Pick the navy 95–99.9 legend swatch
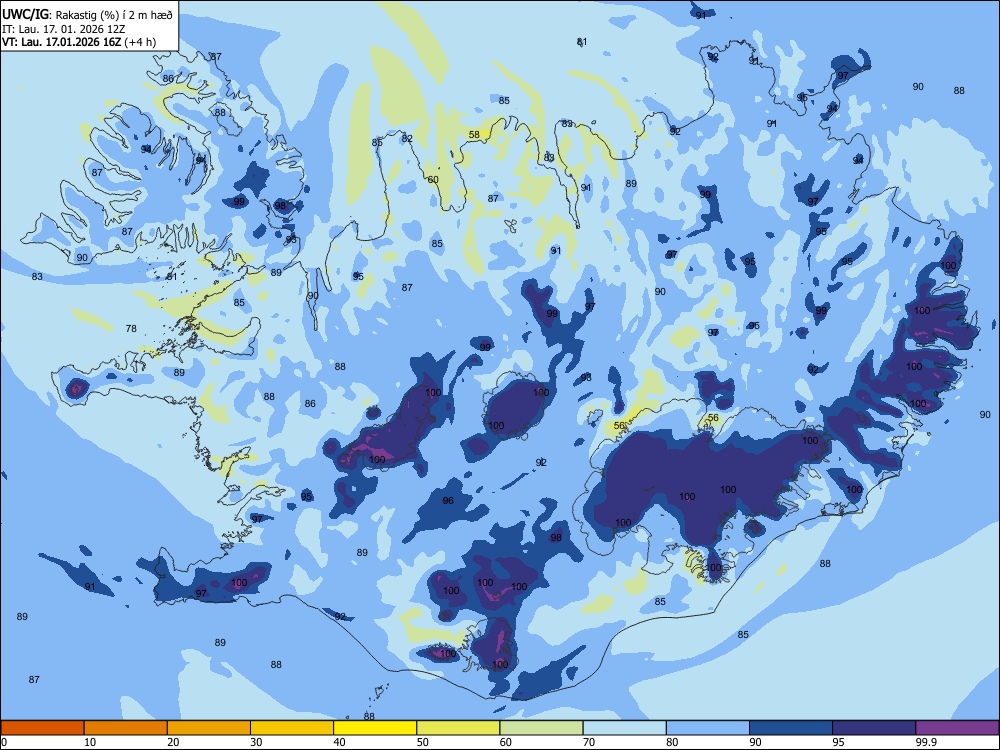Screen dimensions: 1000x750 pos(874,728)
